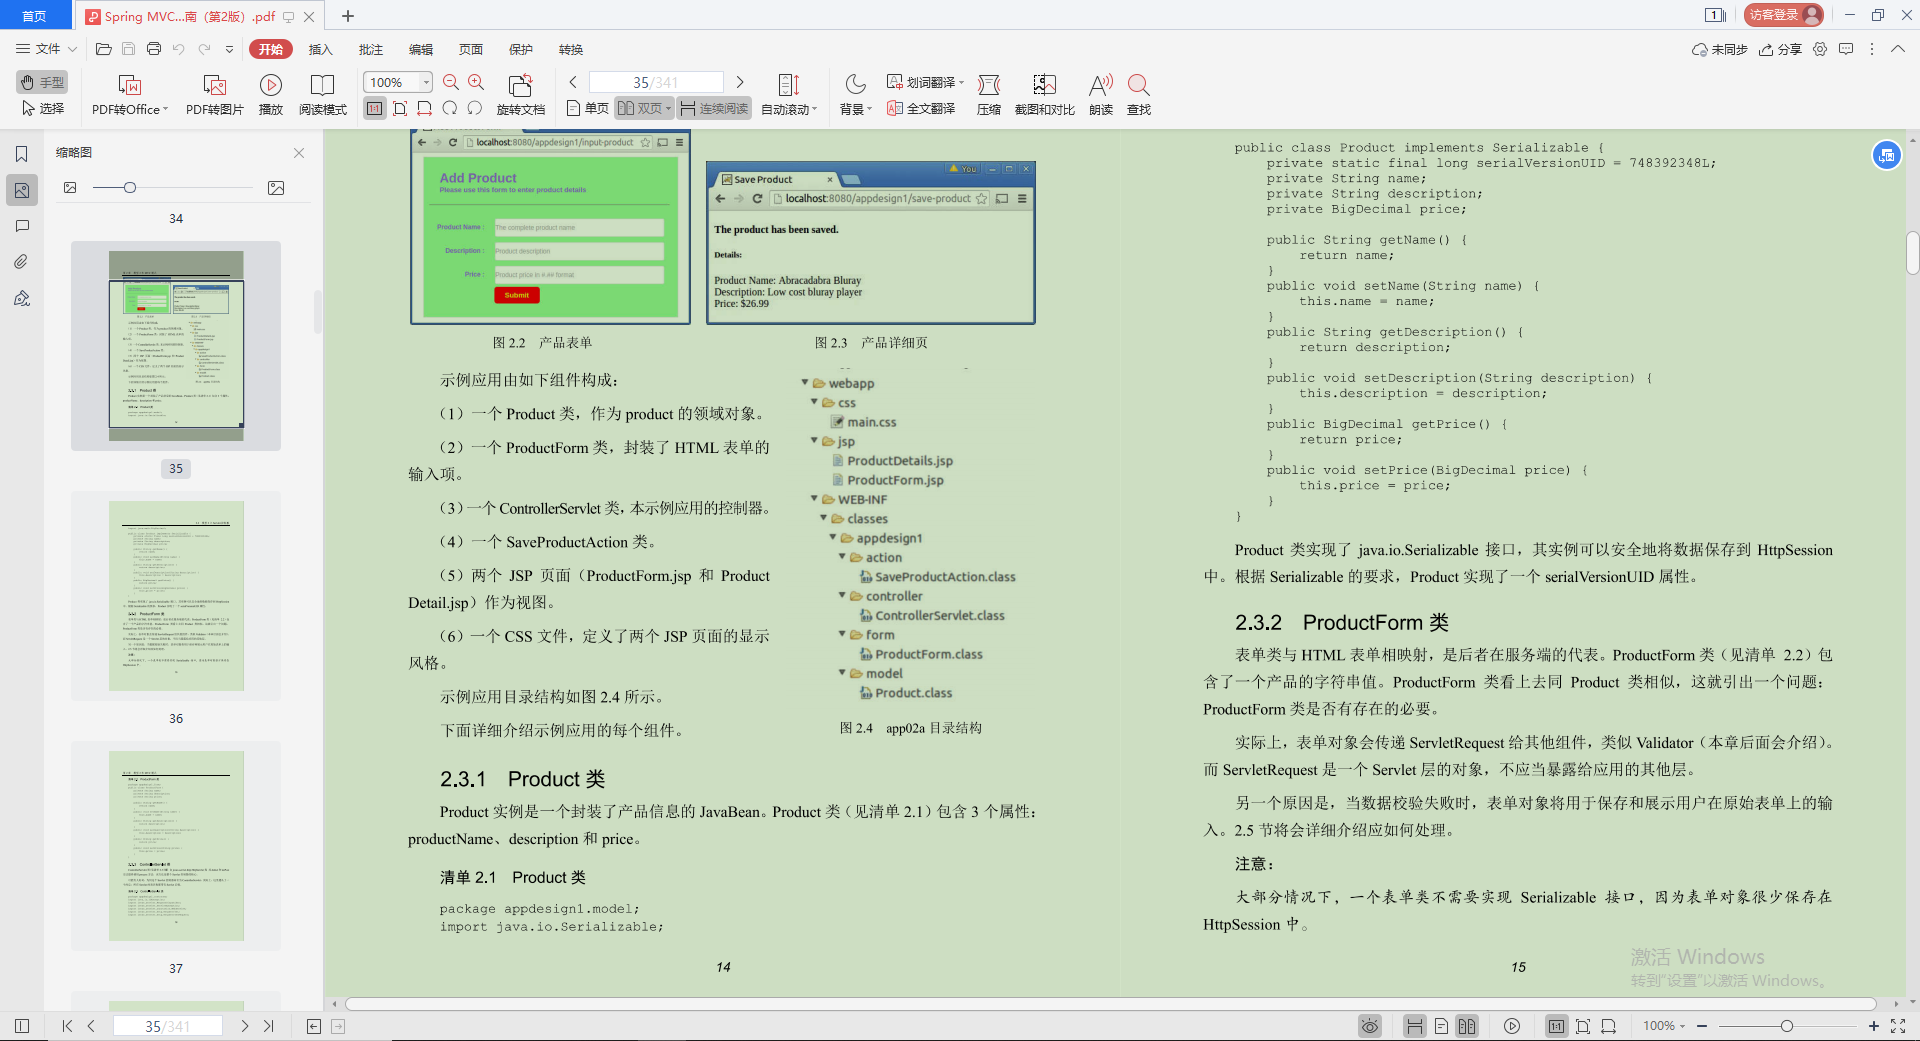
Task: Select the 批注 ribbon tab
Action: (x=371, y=49)
